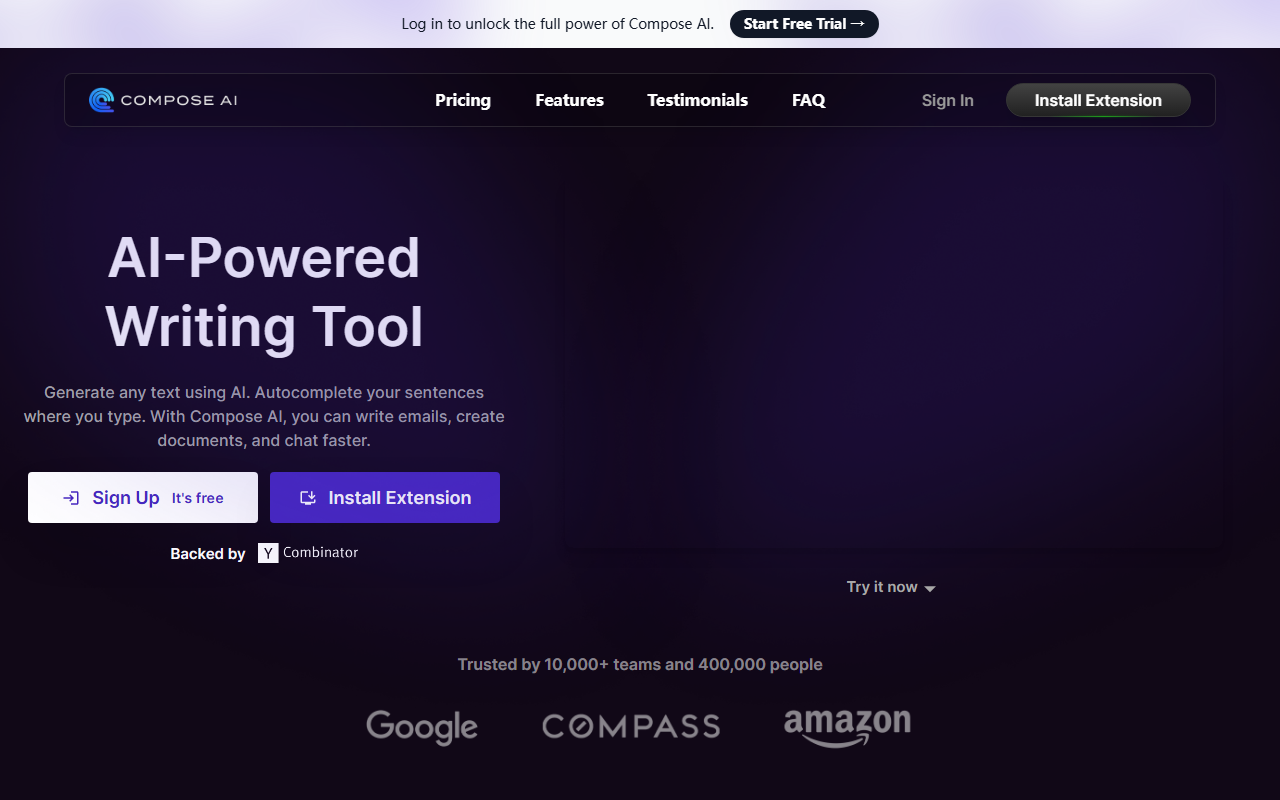
Task: Click the Generate any text using AI paragraph
Action: click(264, 416)
